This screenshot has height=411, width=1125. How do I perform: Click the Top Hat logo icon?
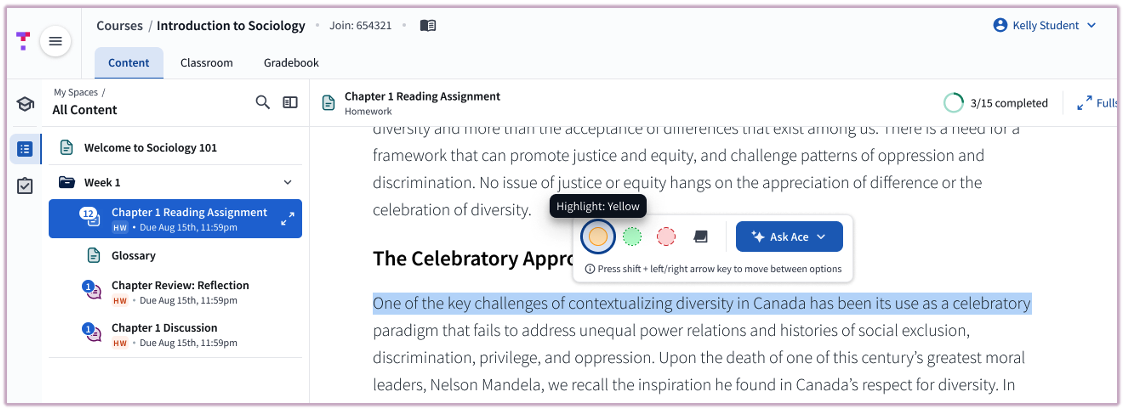click(x=23, y=41)
